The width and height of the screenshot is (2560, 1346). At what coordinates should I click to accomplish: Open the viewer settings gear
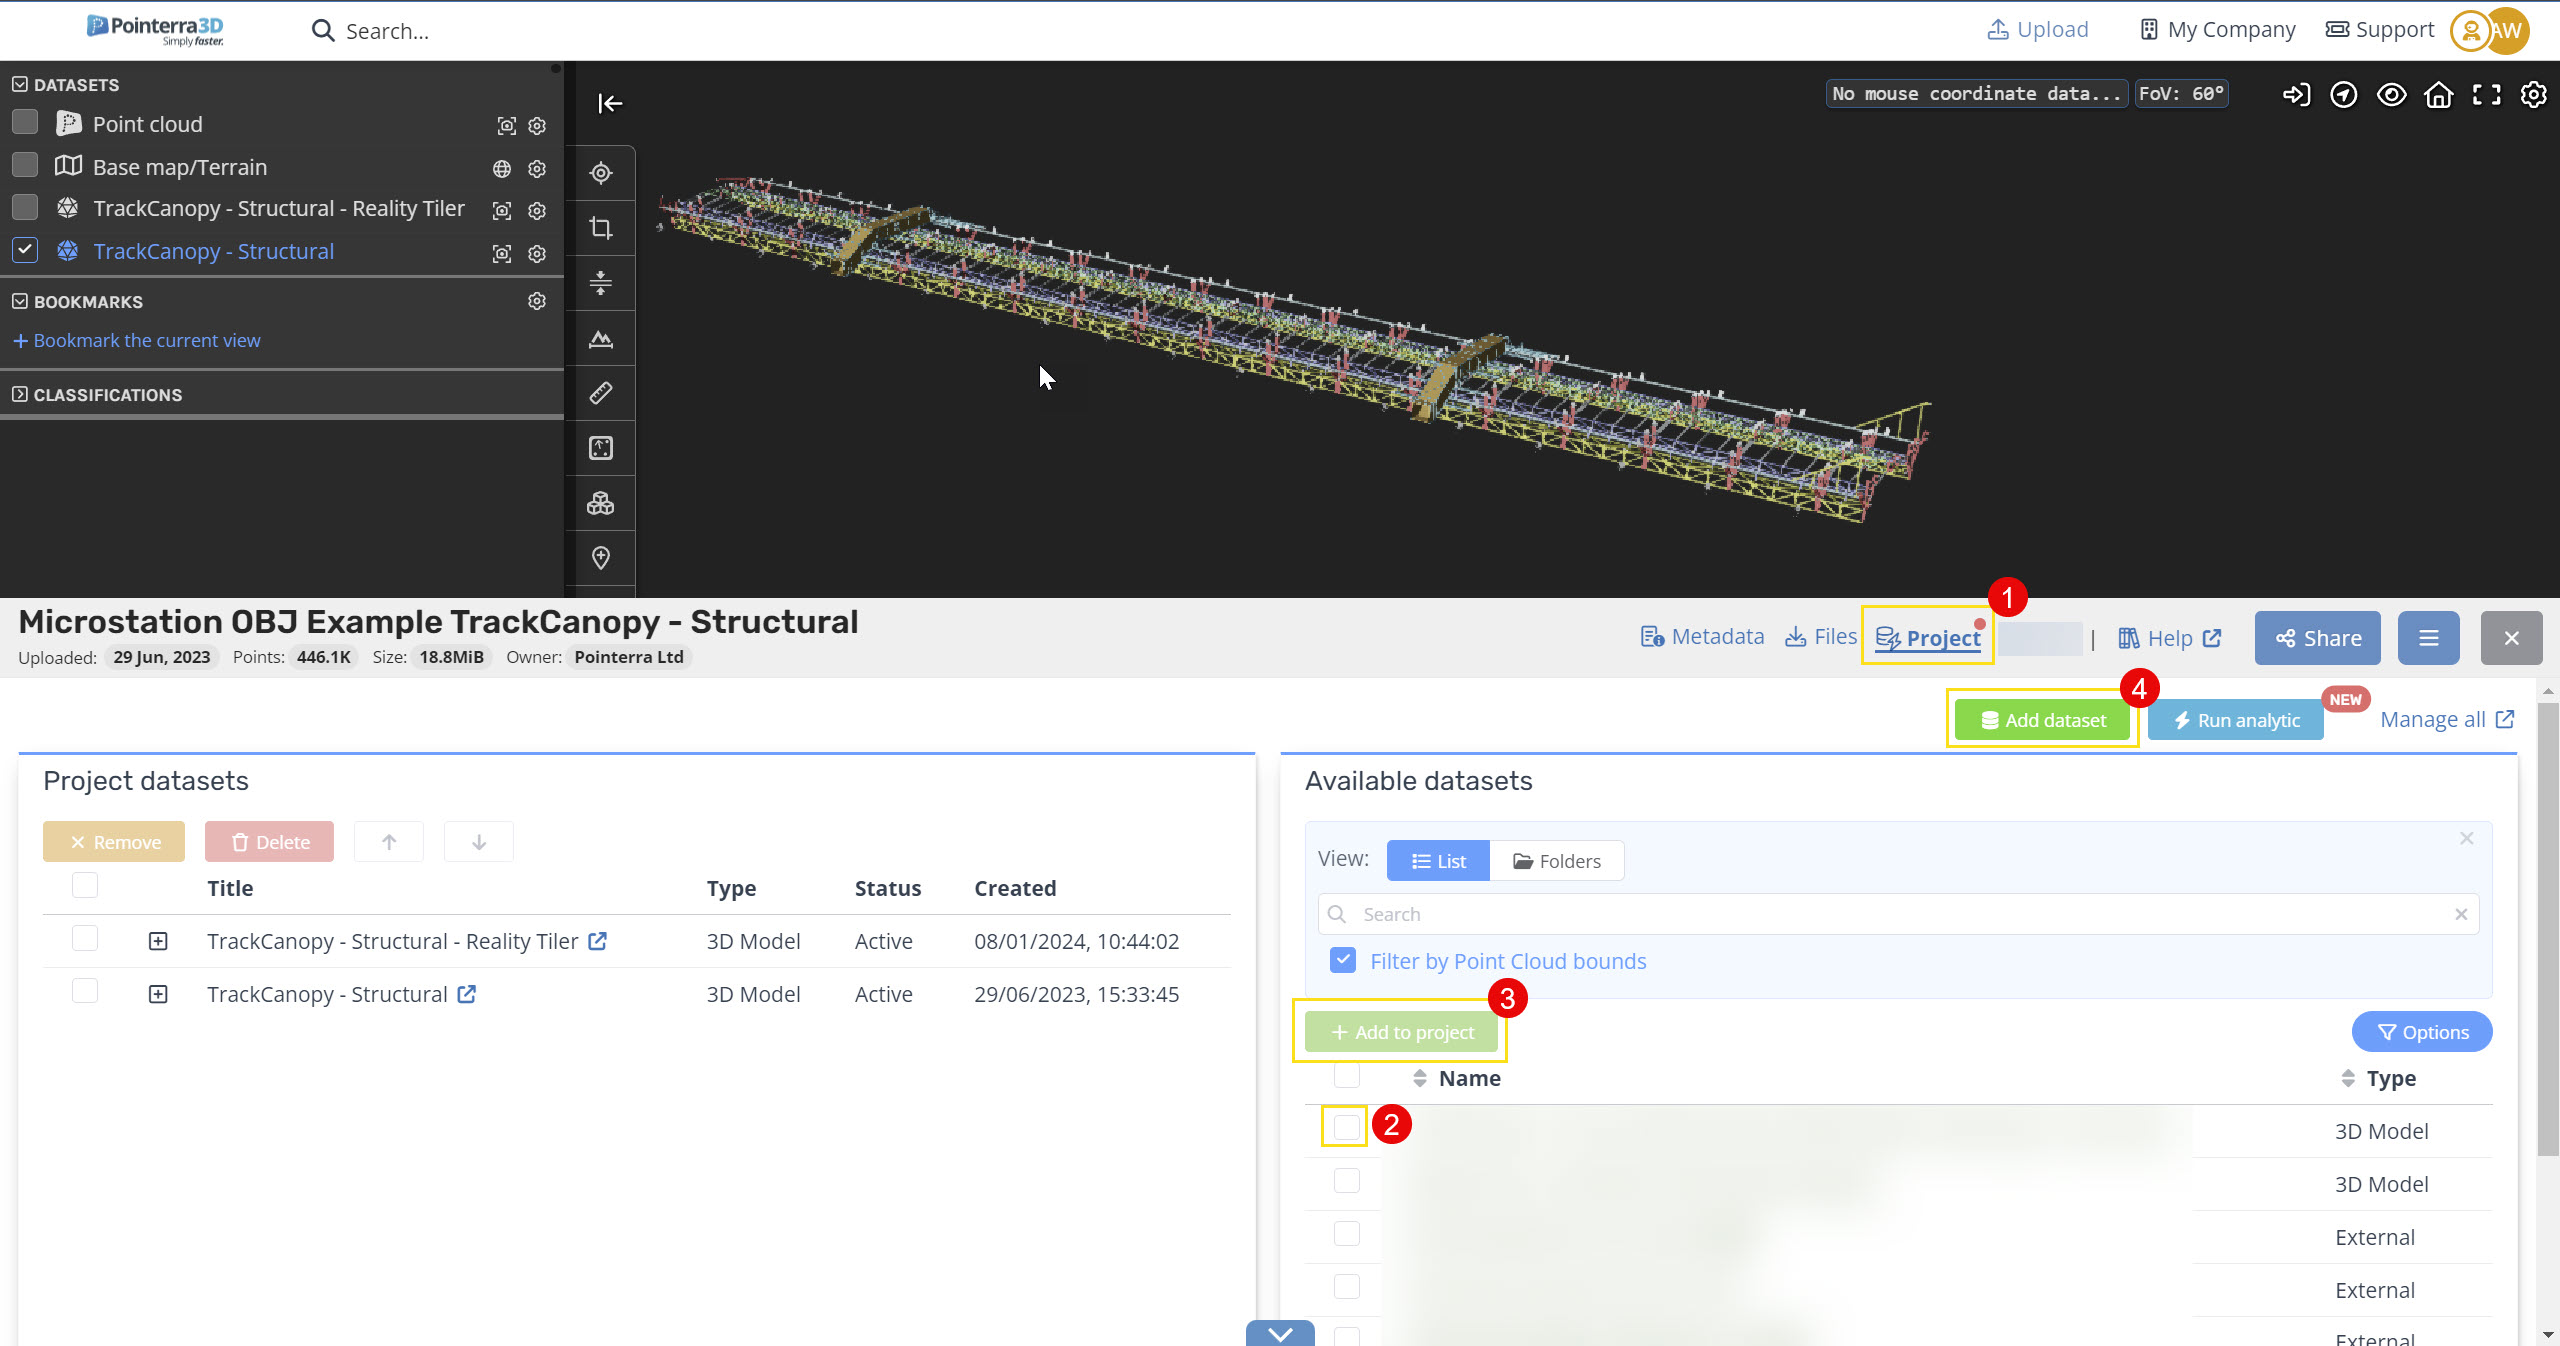[x=2534, y=94]
